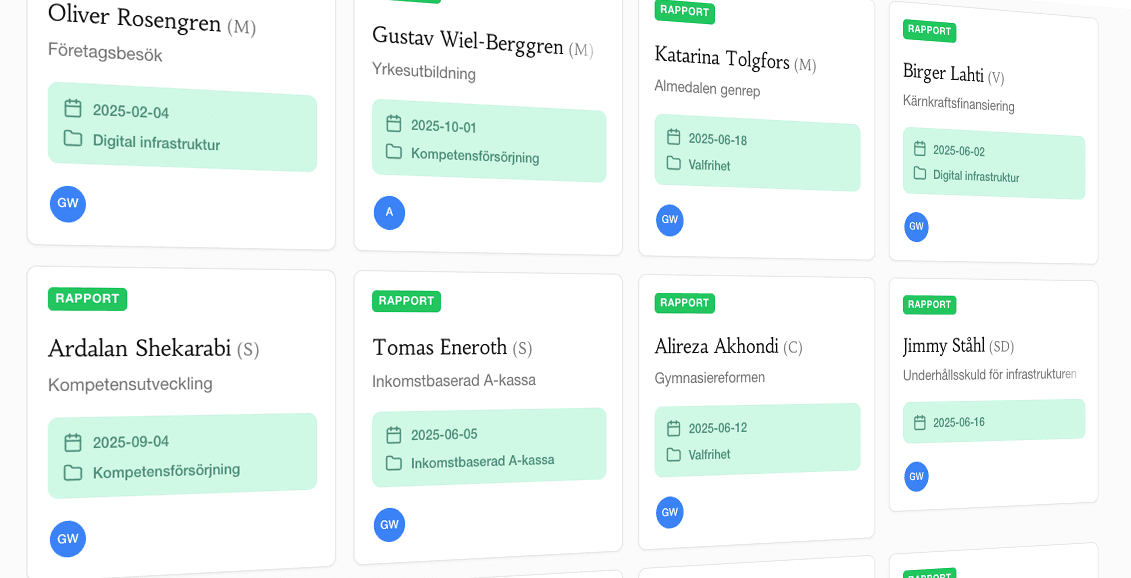Click calendar icon on Oliver Rosengren card
The height and width of the screenshot is (578, 1131).
click(x=72, y=108)
